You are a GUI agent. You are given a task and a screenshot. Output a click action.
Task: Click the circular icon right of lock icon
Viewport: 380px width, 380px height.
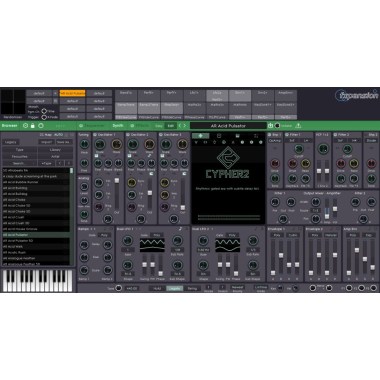[41, 126]
